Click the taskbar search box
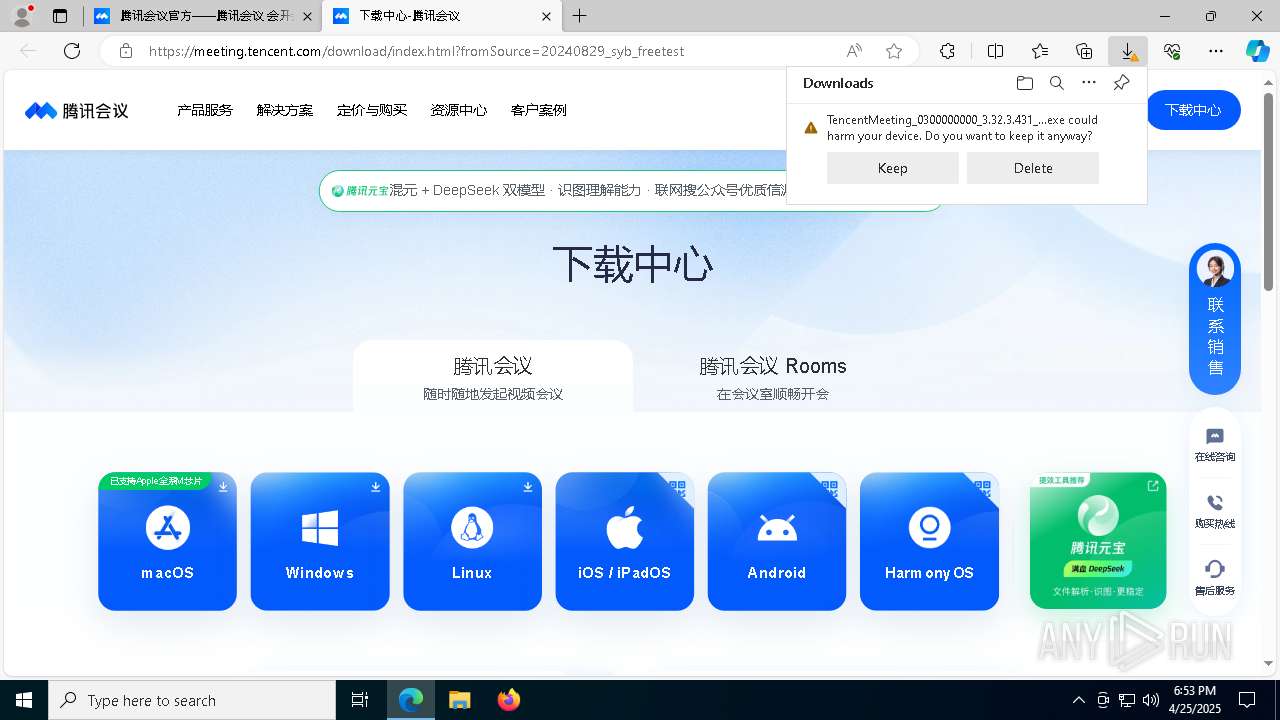The height and width of the screenshot is (720, 1280). pos(192,700)
